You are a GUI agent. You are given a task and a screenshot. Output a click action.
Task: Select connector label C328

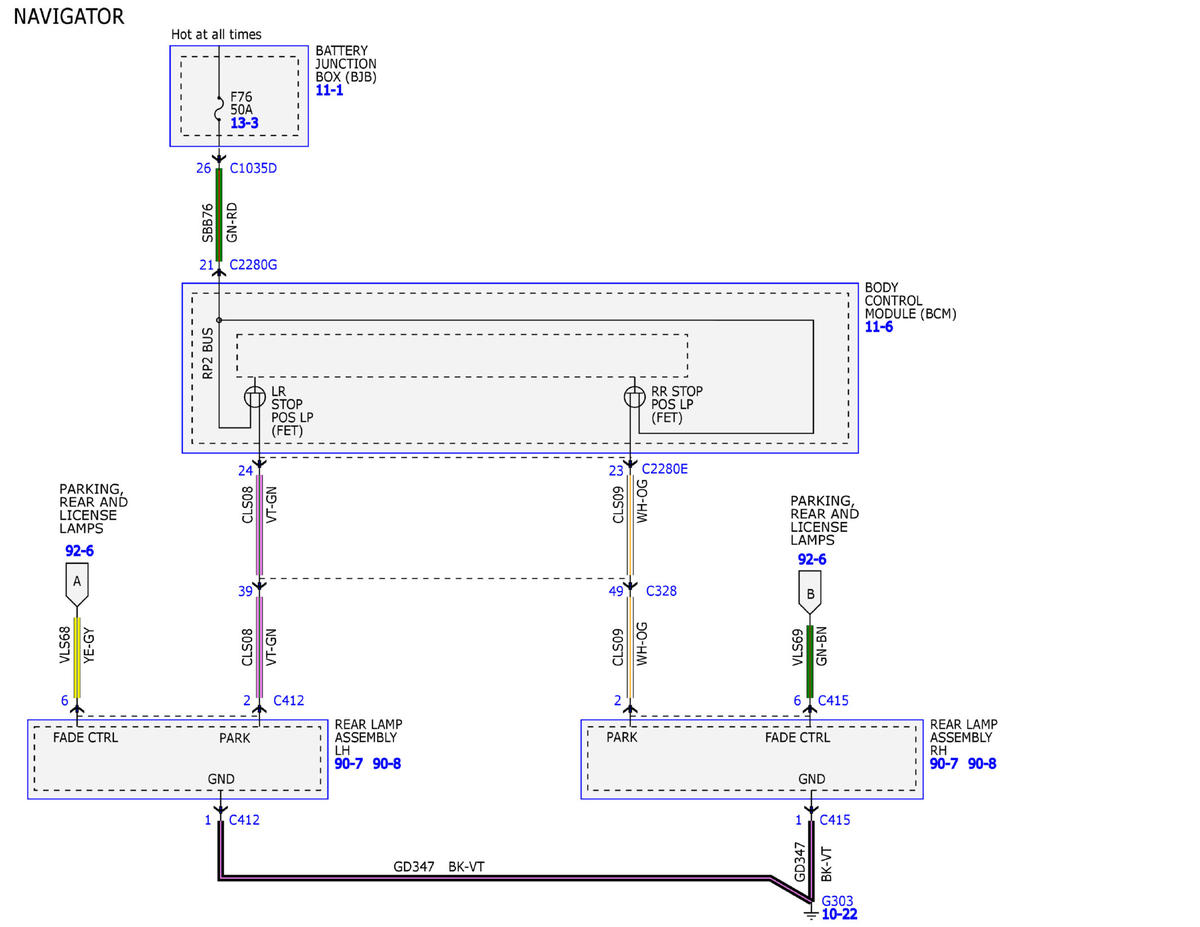661,591
